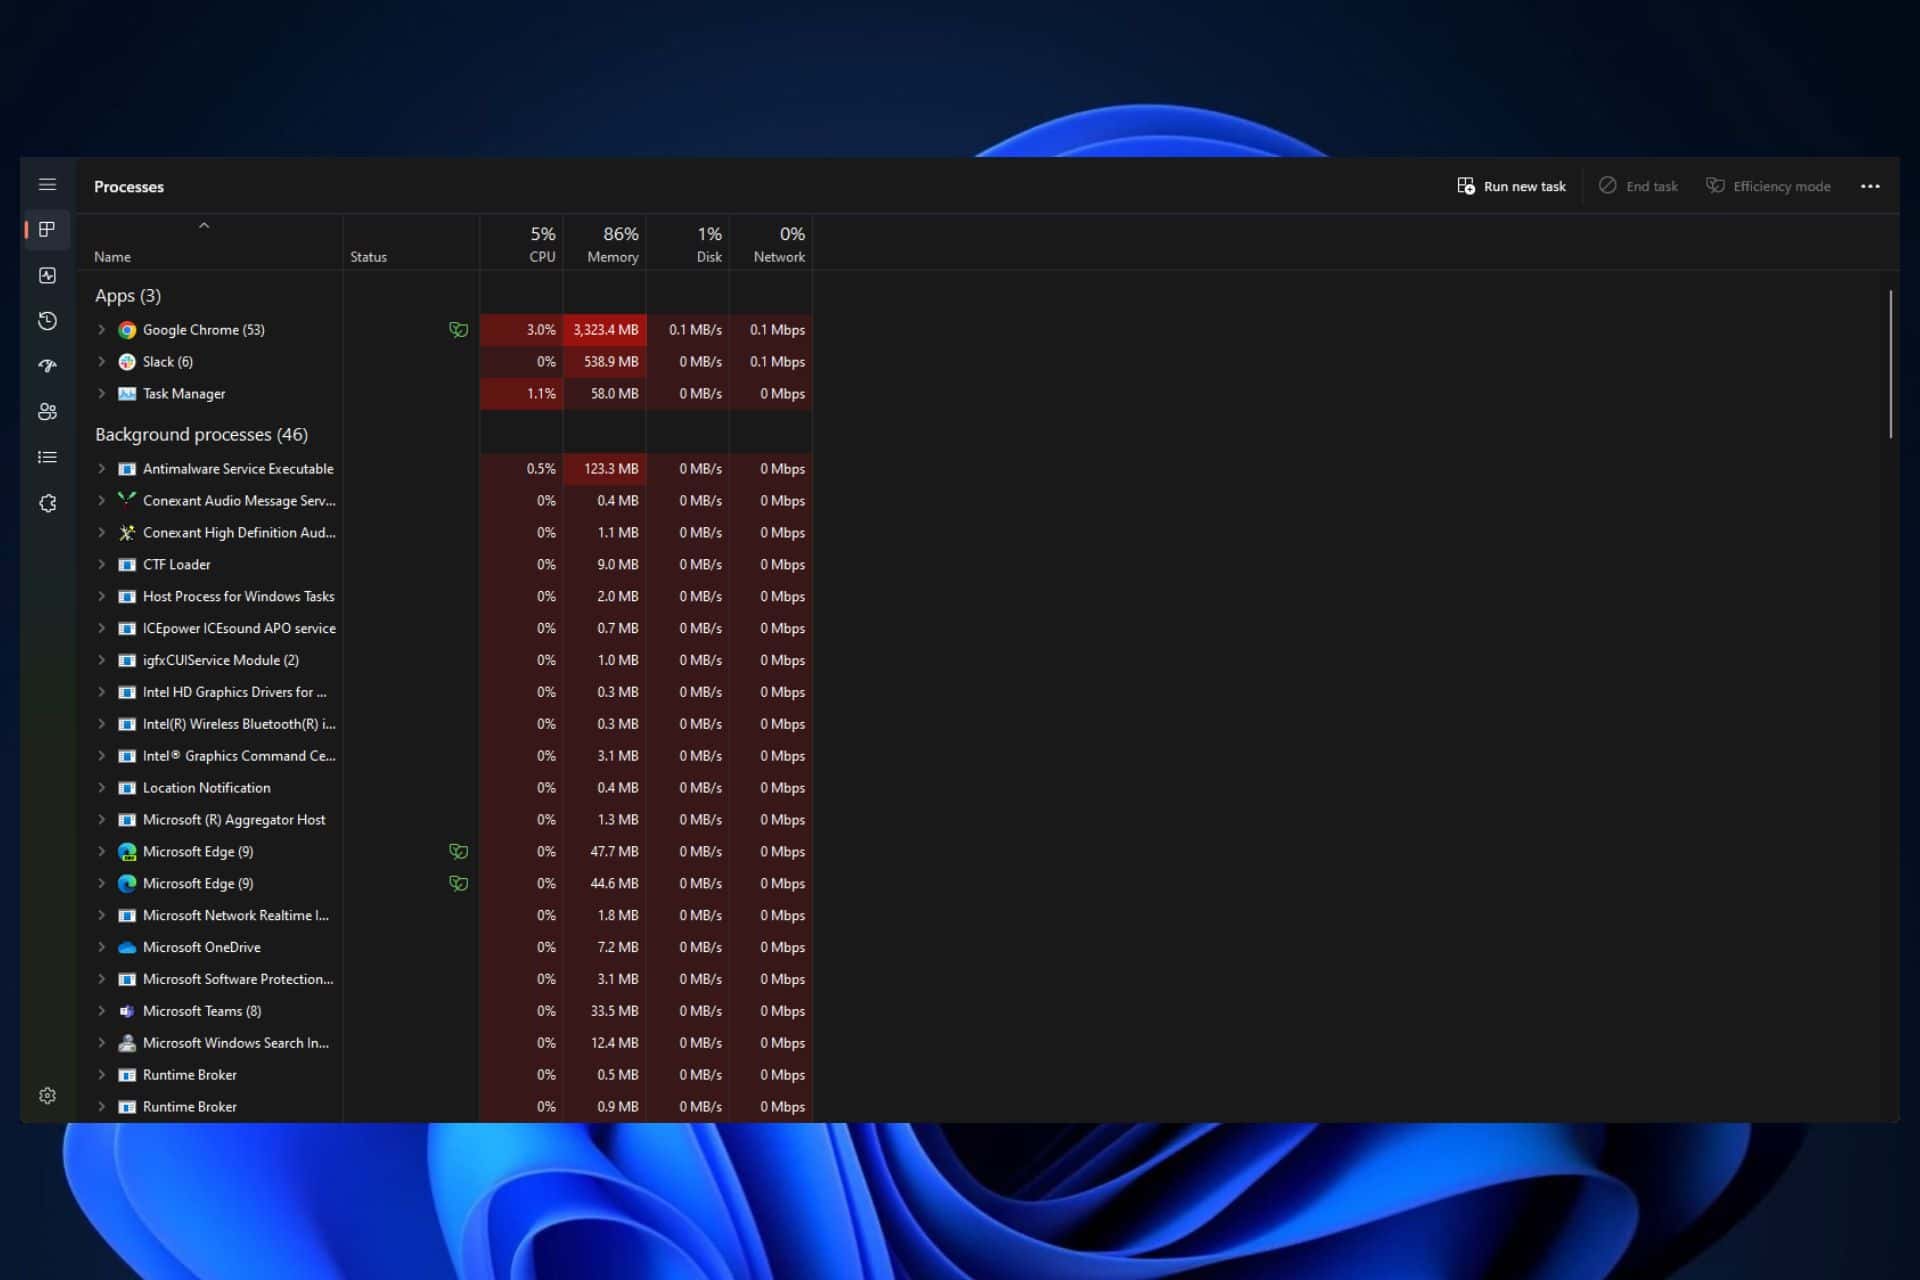1920x1280 pixels.
Task: Toggle efficiency mode for a process
Action: [1769, 186]
